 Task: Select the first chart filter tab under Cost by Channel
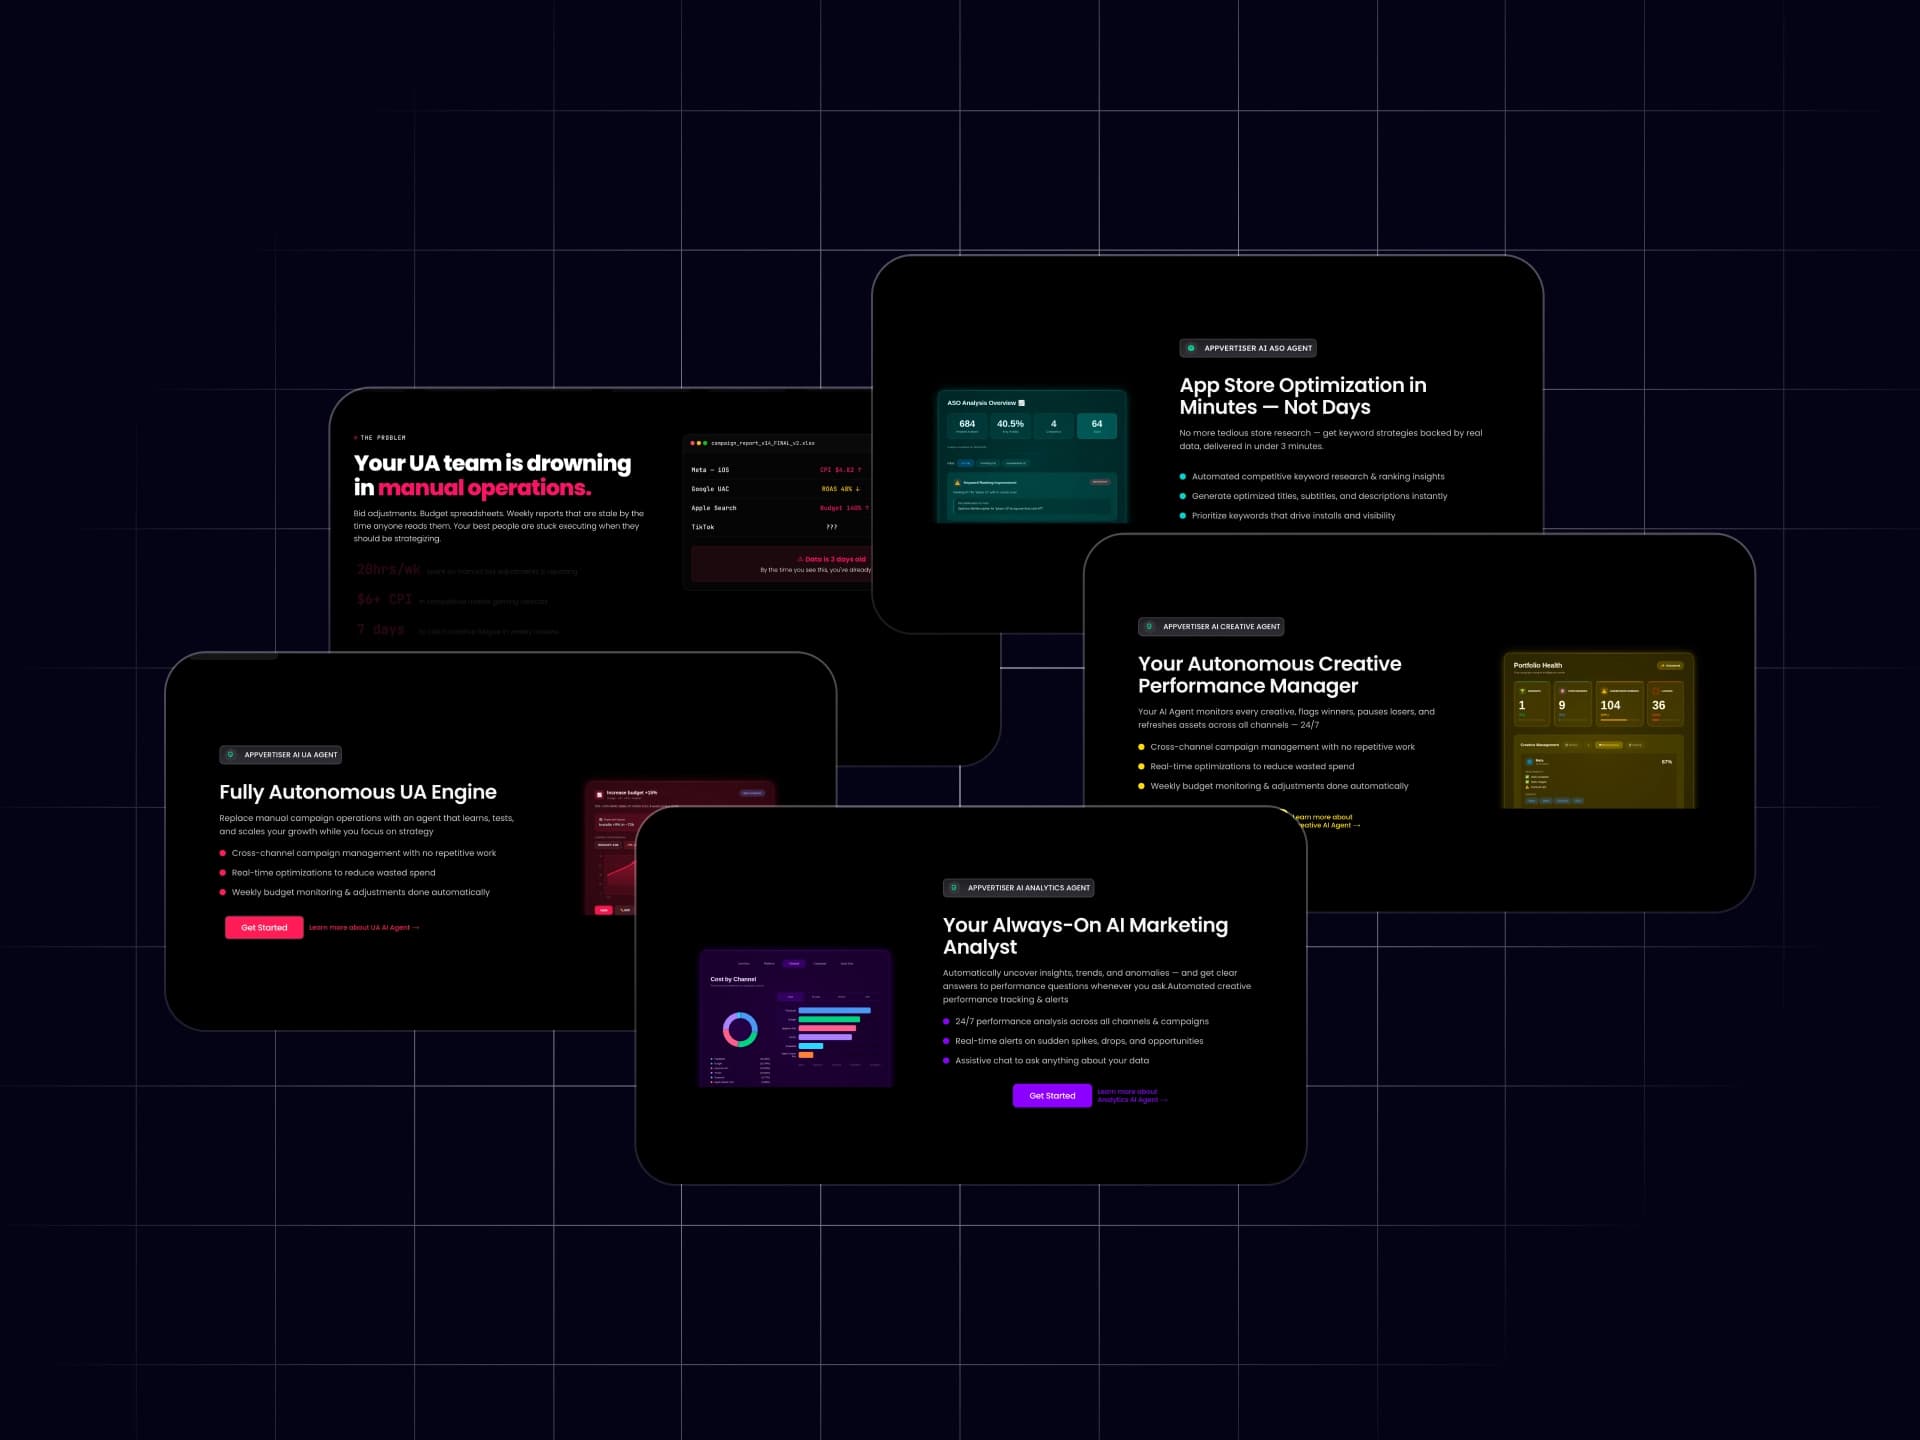790,997
